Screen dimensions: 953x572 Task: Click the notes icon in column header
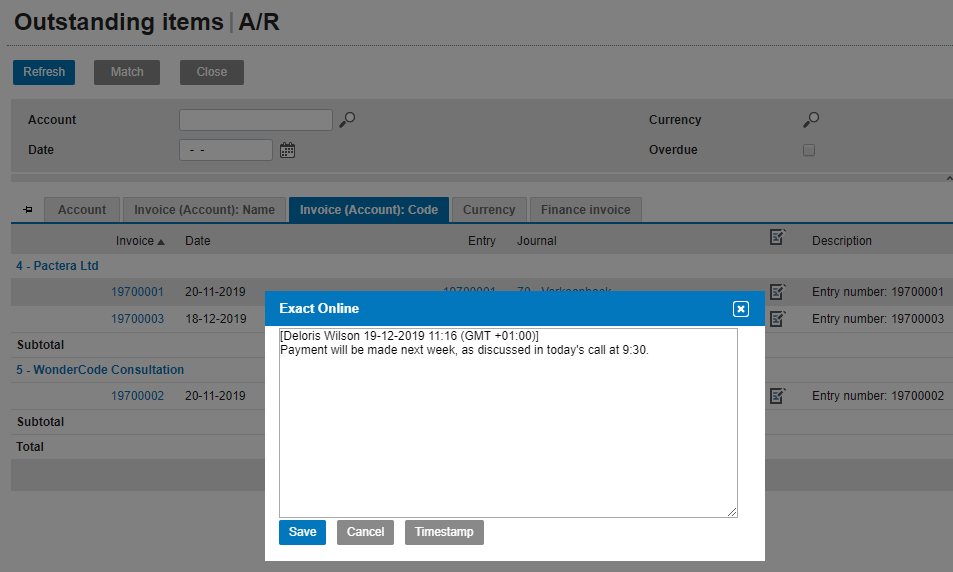(777, 238)
